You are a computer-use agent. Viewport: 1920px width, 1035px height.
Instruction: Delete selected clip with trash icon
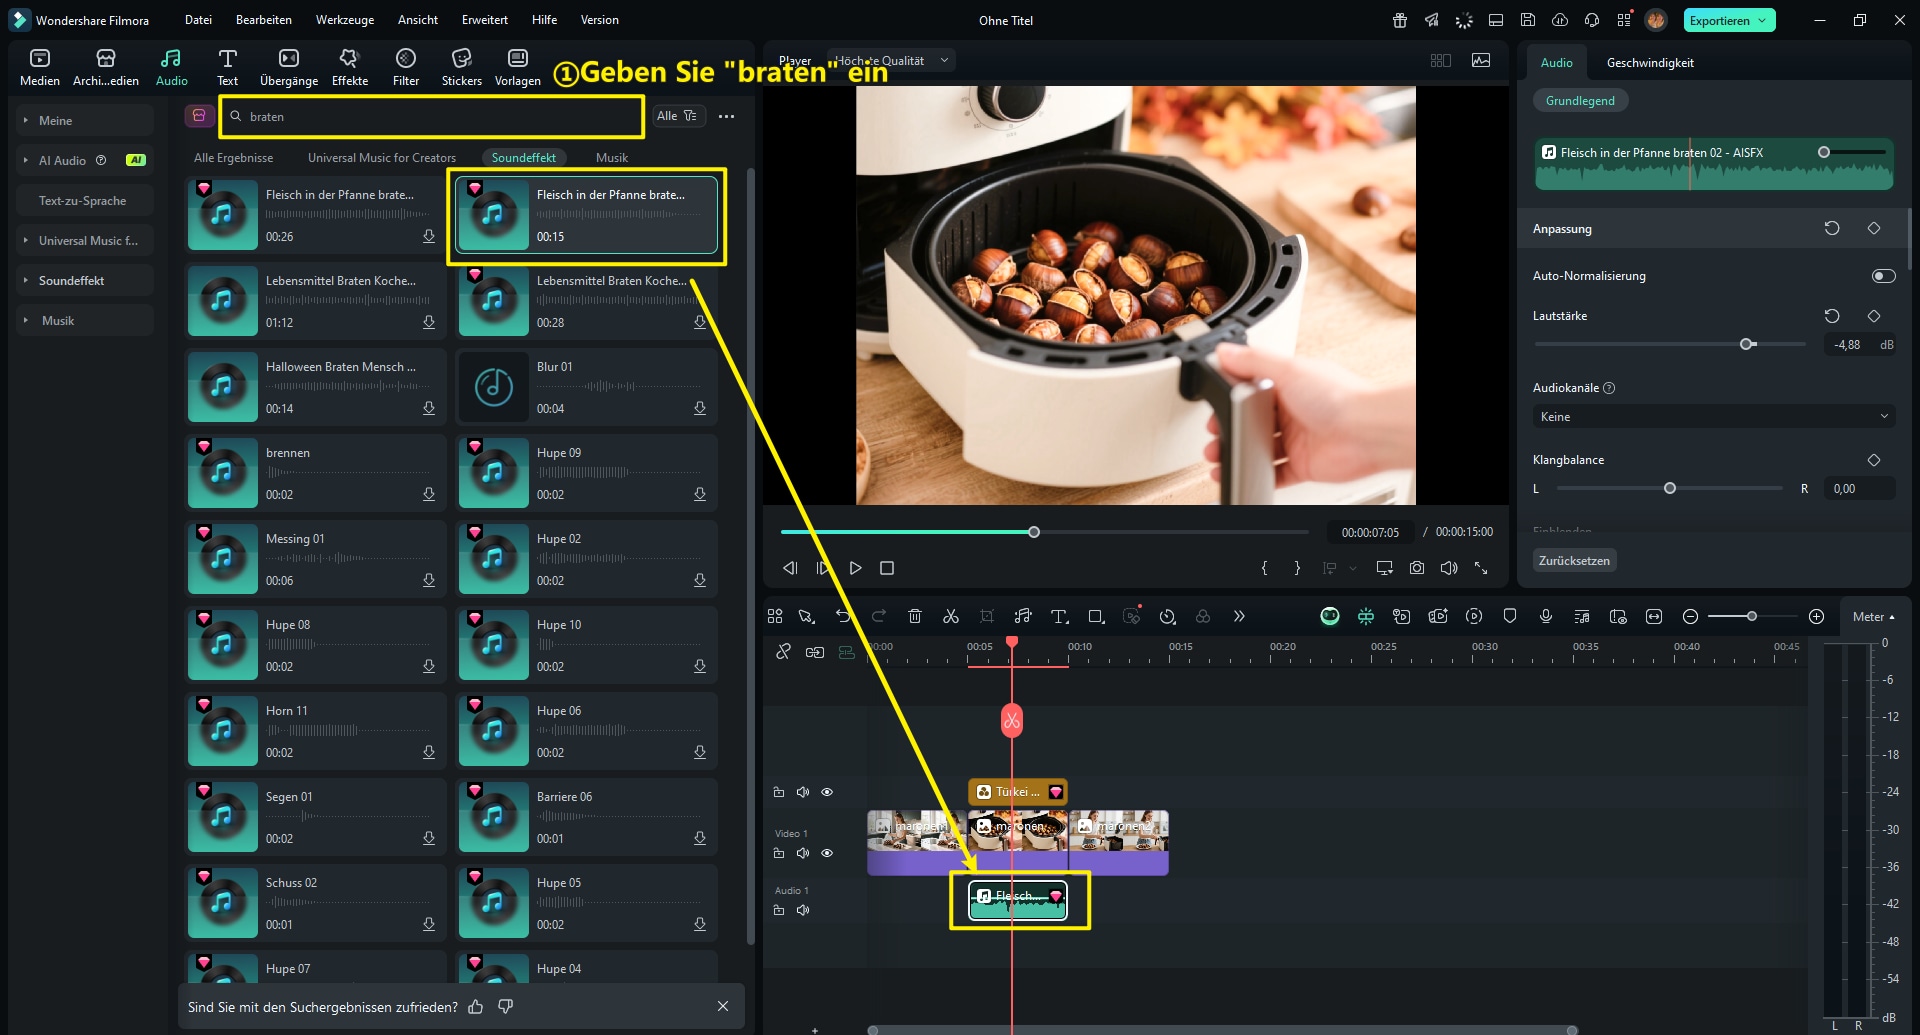[914, 617]
